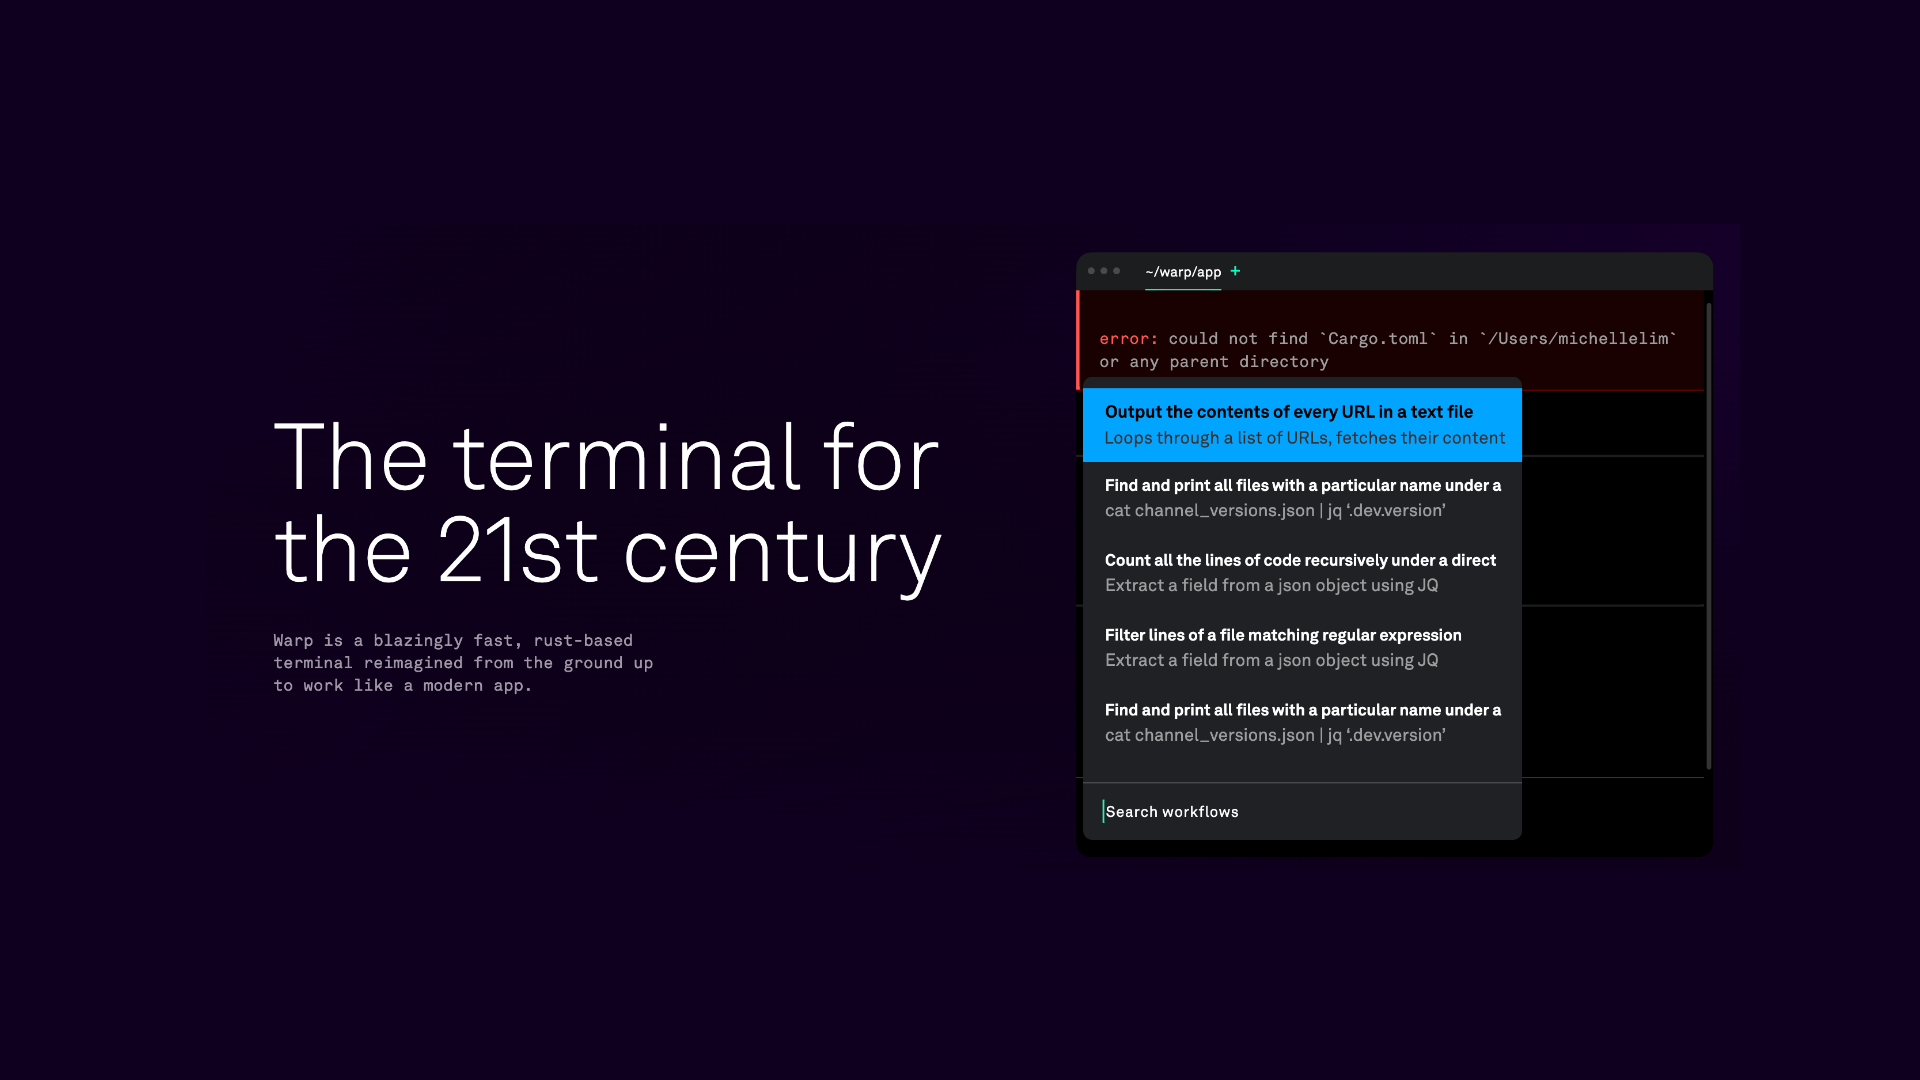
Task: Click the terminal window vertical scrollbar
Action: (1709, 536)
